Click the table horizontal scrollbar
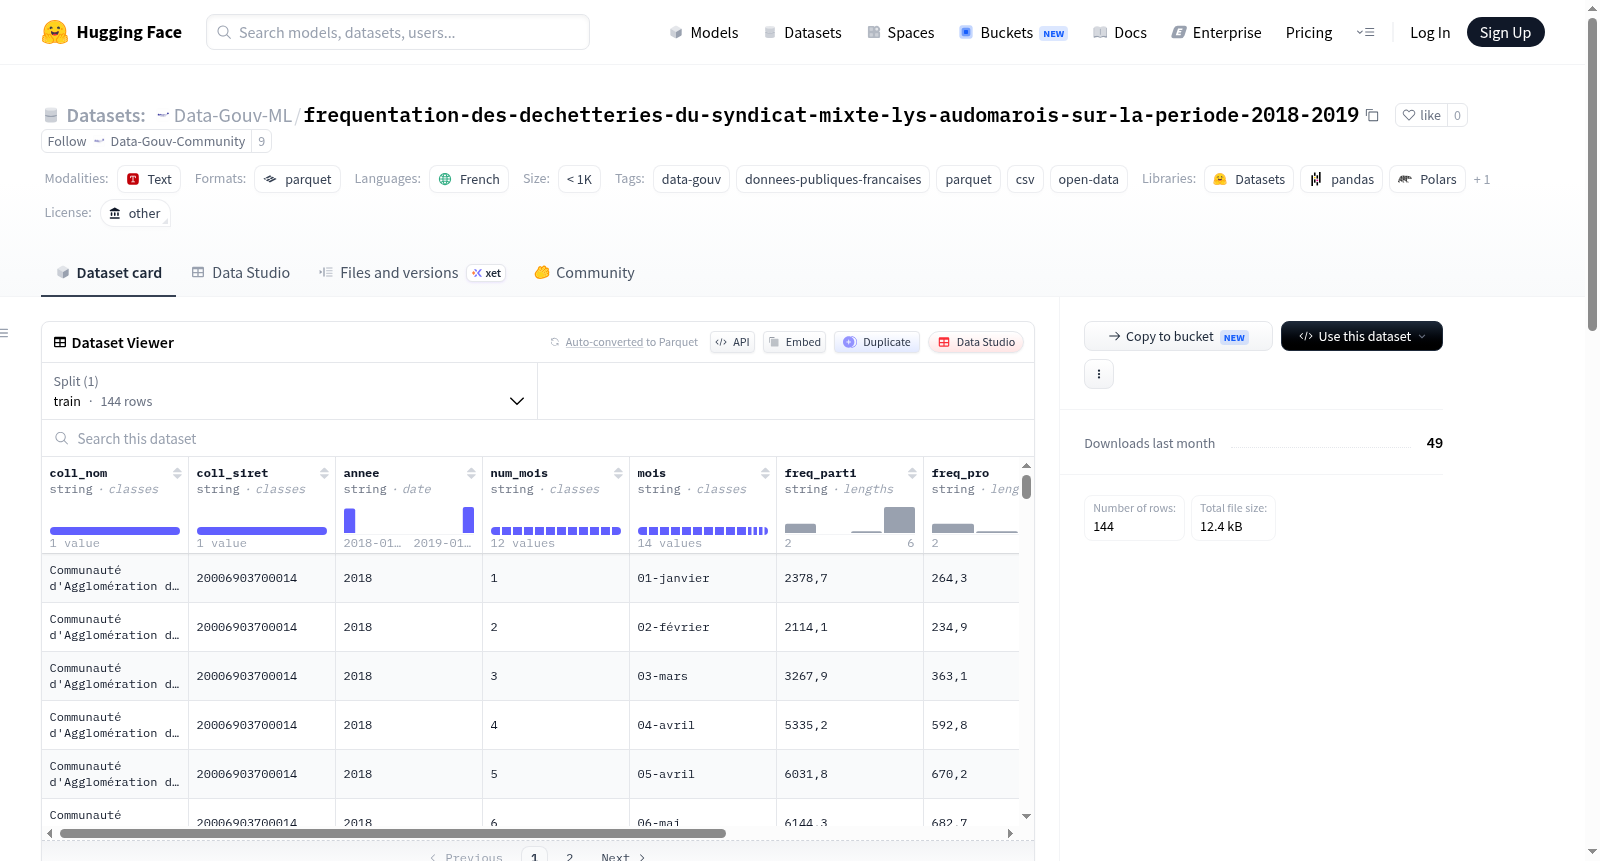The image size is (1600, 861). click(392, 833)
